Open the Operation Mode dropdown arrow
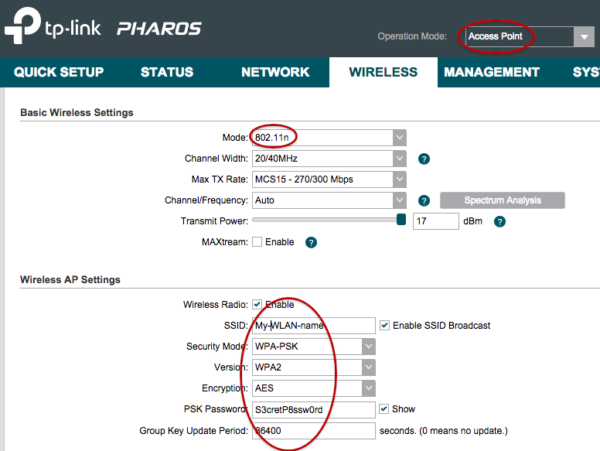600x451 pixels. [584, 37]
